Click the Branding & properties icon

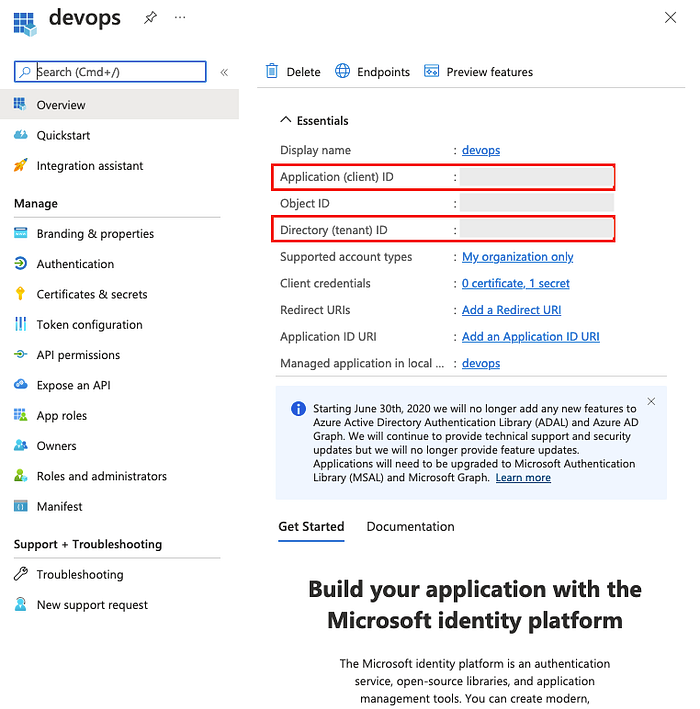tap(21, 233)
